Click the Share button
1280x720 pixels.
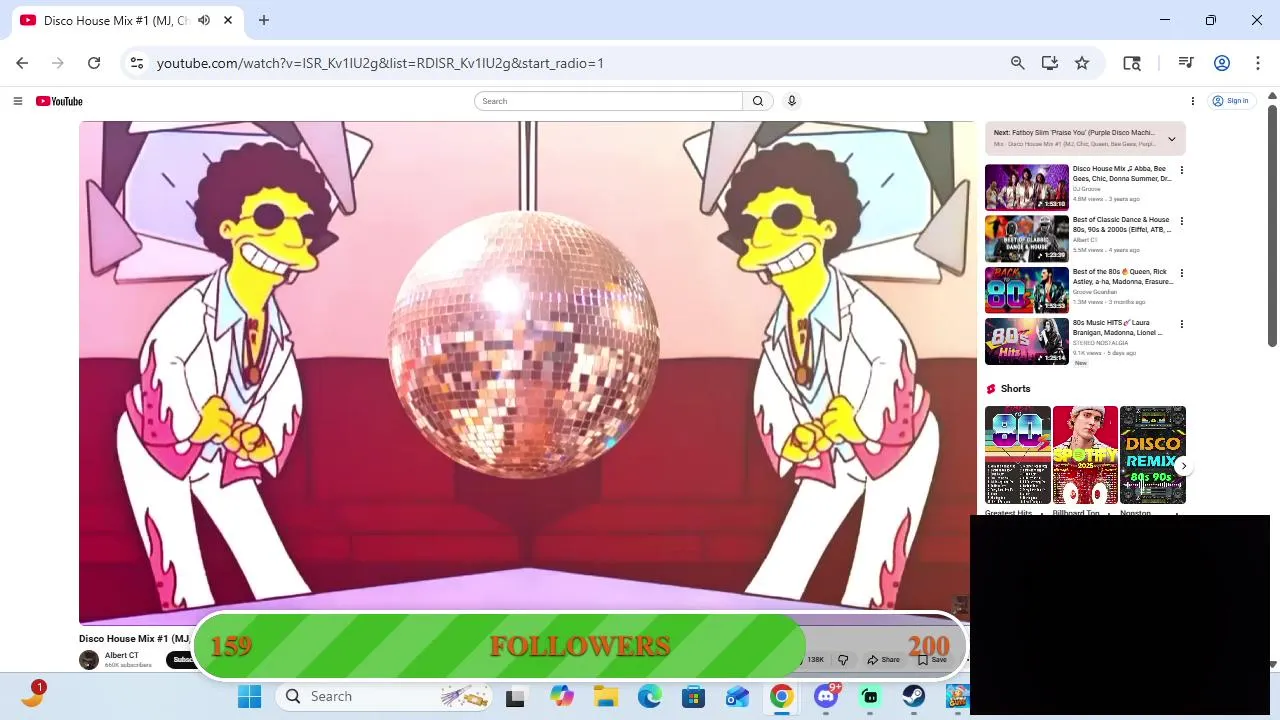[x=884, y=660]
